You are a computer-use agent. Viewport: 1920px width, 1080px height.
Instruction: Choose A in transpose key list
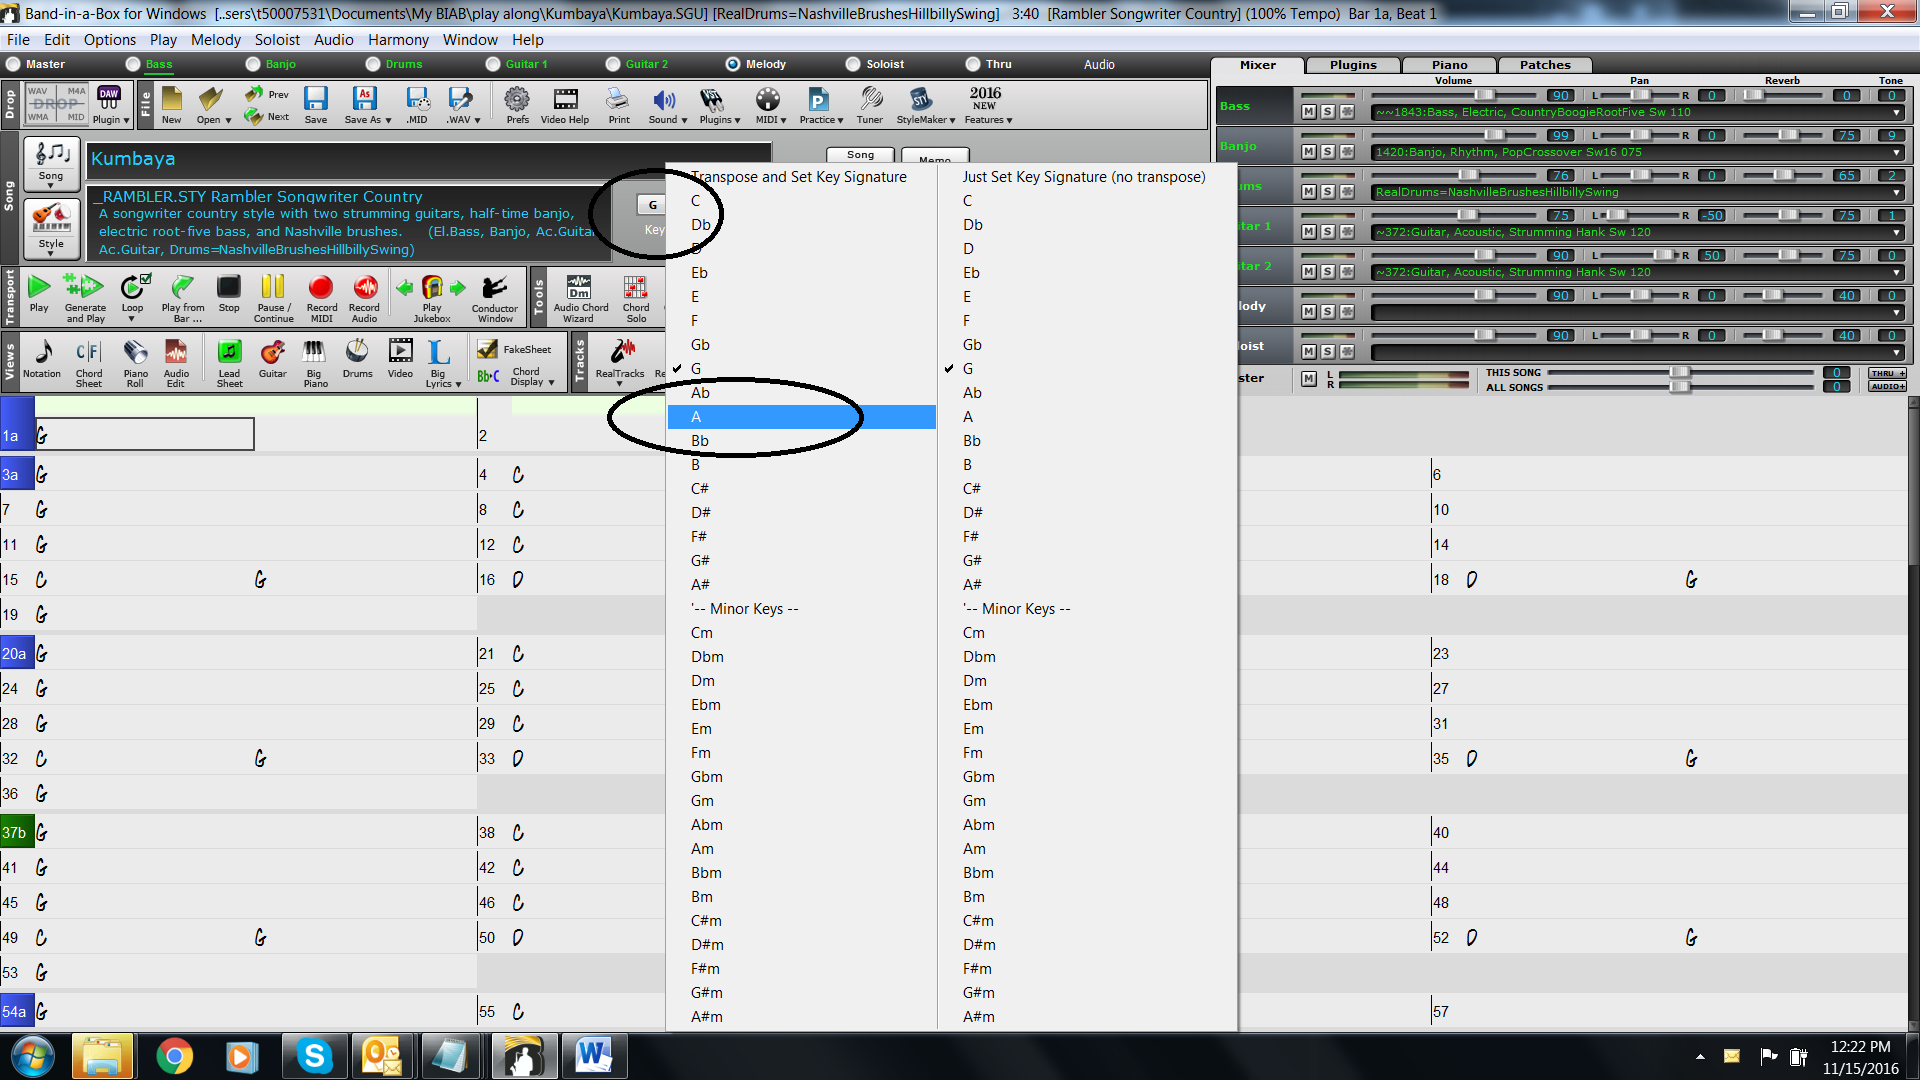[802, 417]
